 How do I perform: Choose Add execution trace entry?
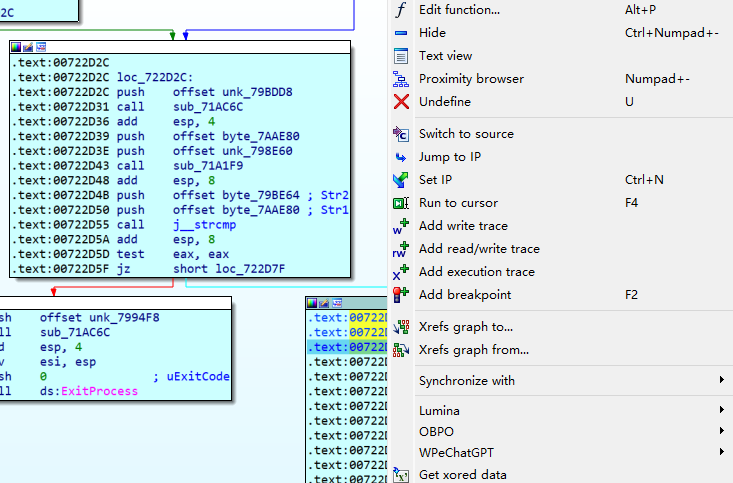pyautogui.click(x=561, y=272)
